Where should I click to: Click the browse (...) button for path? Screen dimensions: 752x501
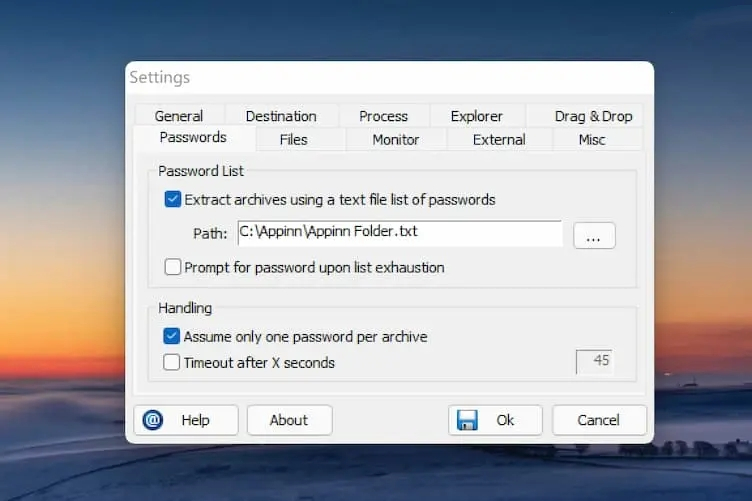coord(594,235)
